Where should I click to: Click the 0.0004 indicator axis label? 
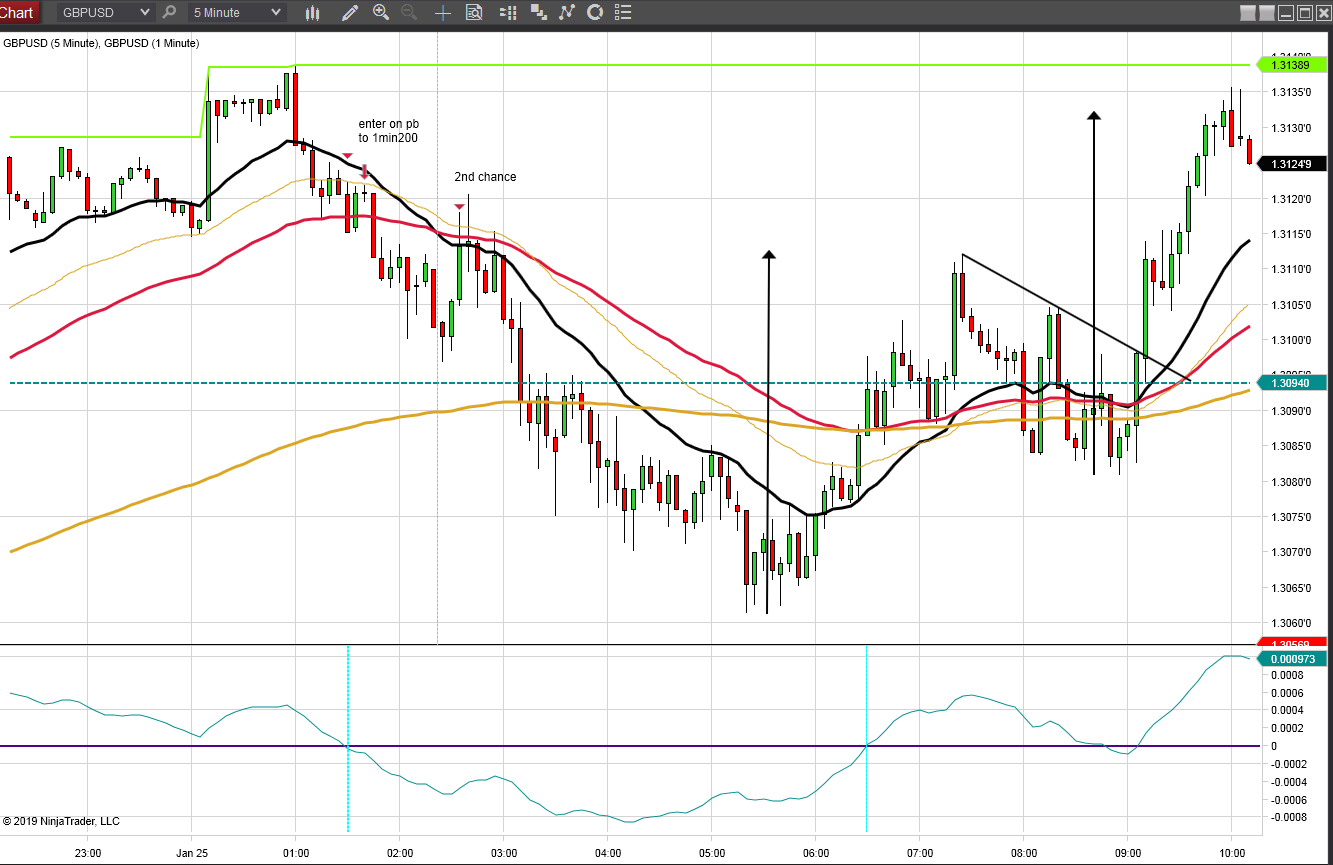point(1287,711)
